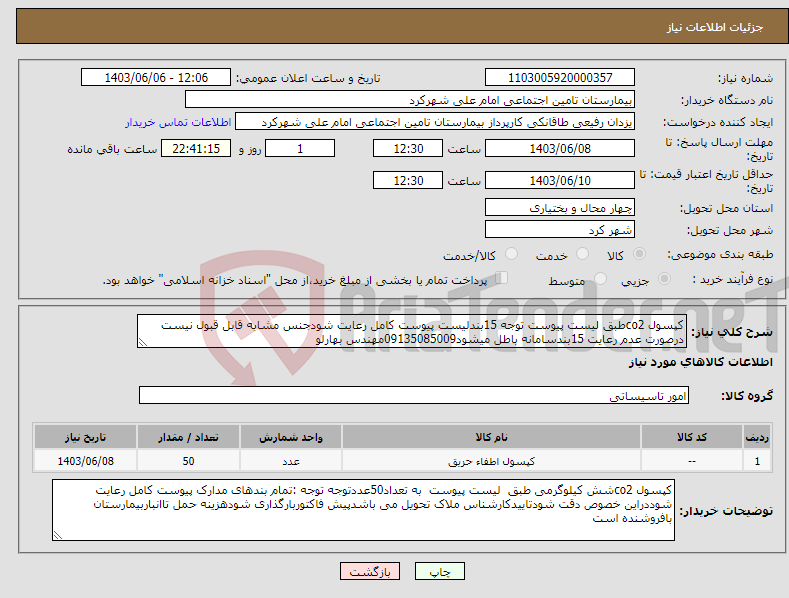Click the delivery province چهار محال و بختیاری field
Screen dimensions: 789x598
pos(560,207)
